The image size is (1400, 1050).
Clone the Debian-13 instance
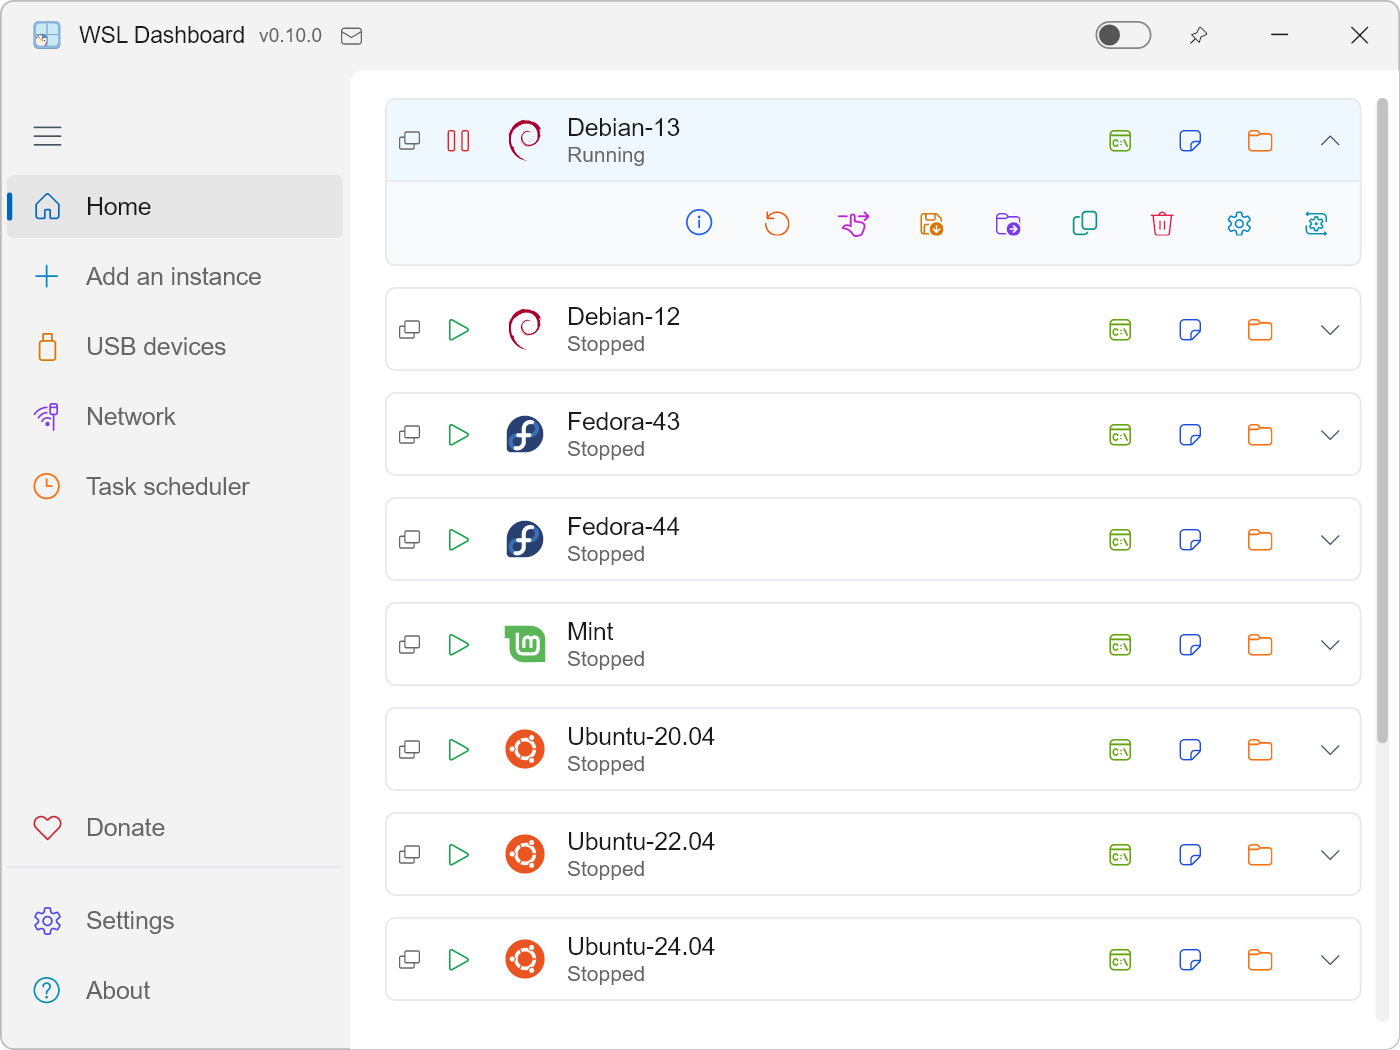[x=1085, y=223]
